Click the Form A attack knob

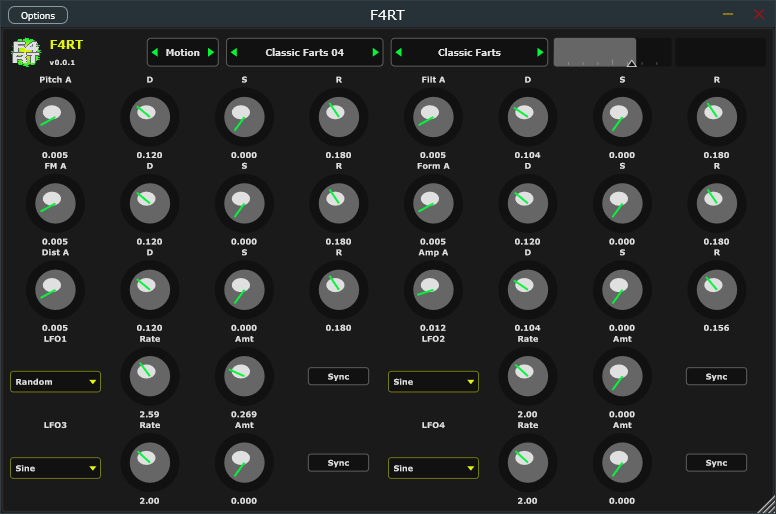[433, 204]
